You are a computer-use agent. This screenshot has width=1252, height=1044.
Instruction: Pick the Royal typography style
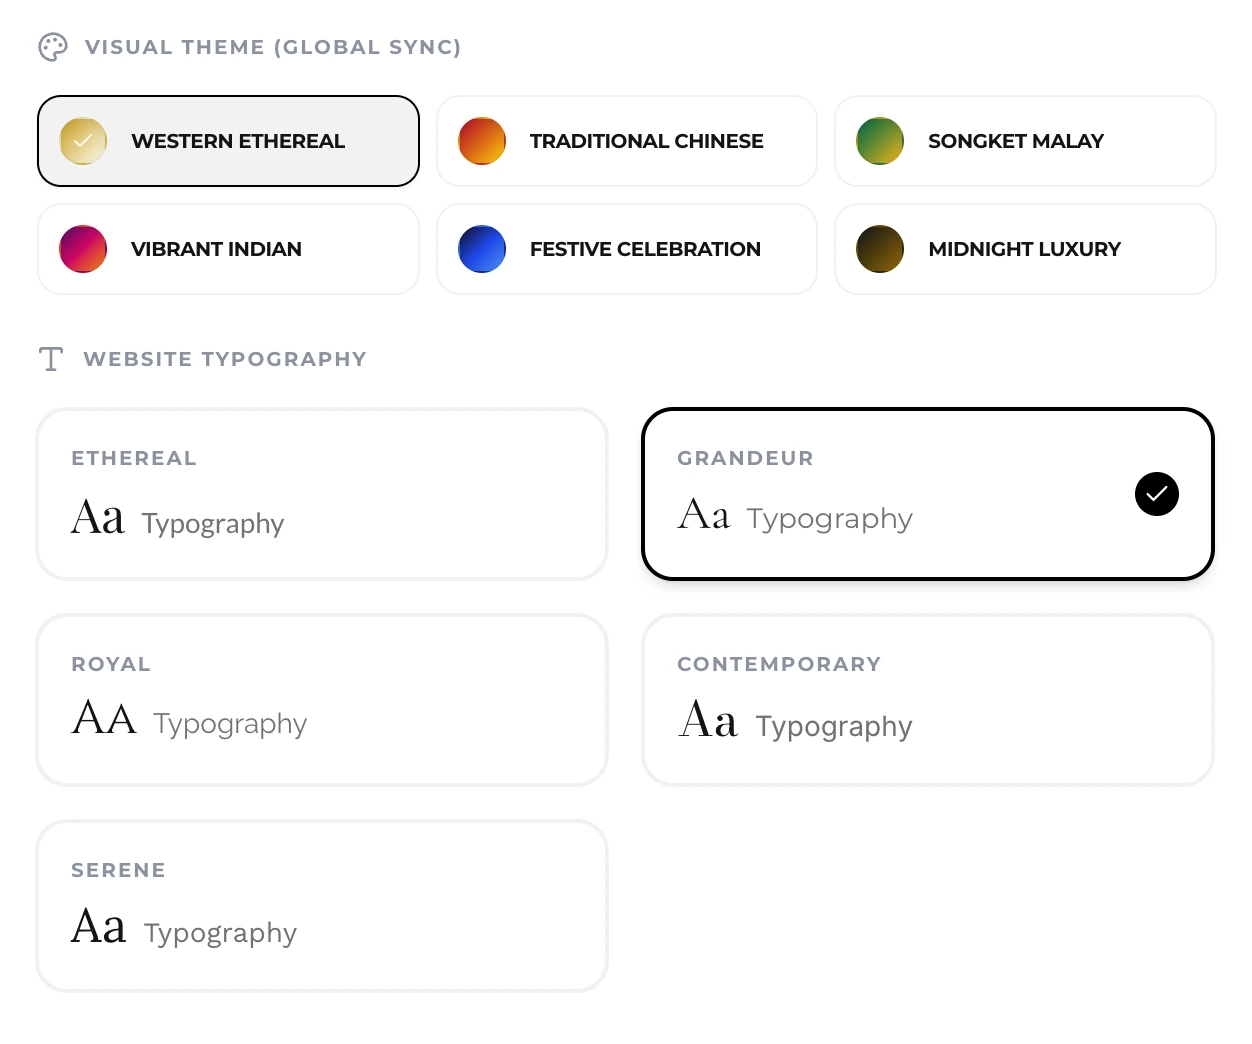point(322,700)
